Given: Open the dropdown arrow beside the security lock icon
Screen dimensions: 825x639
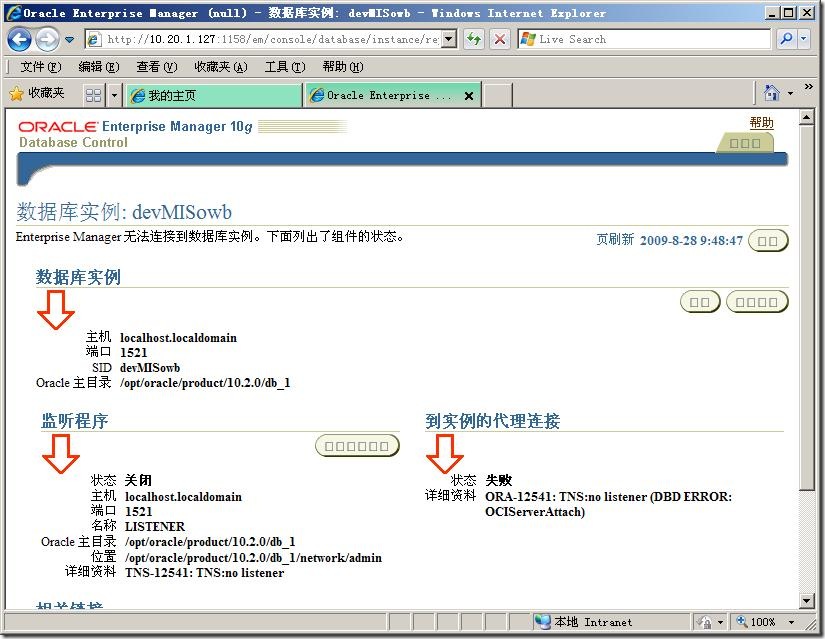Looking at the screenshot, I should pyautogui.click(x=720, y=622).
